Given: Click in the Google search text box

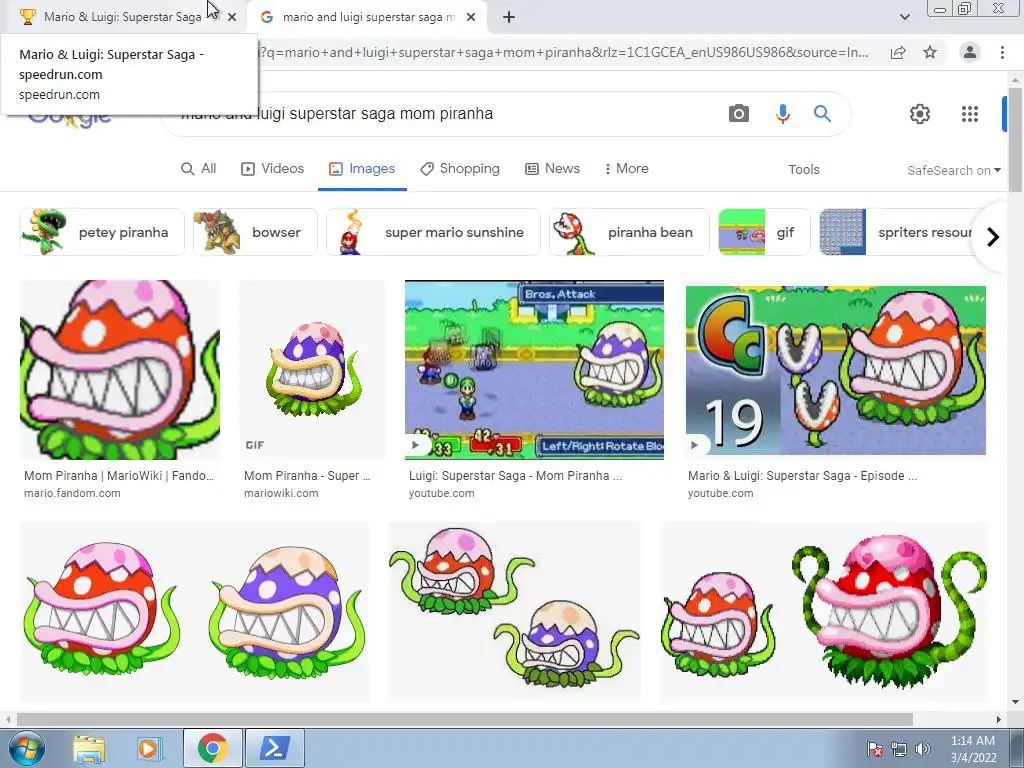Looking at the screenshot, I should 444,114.
